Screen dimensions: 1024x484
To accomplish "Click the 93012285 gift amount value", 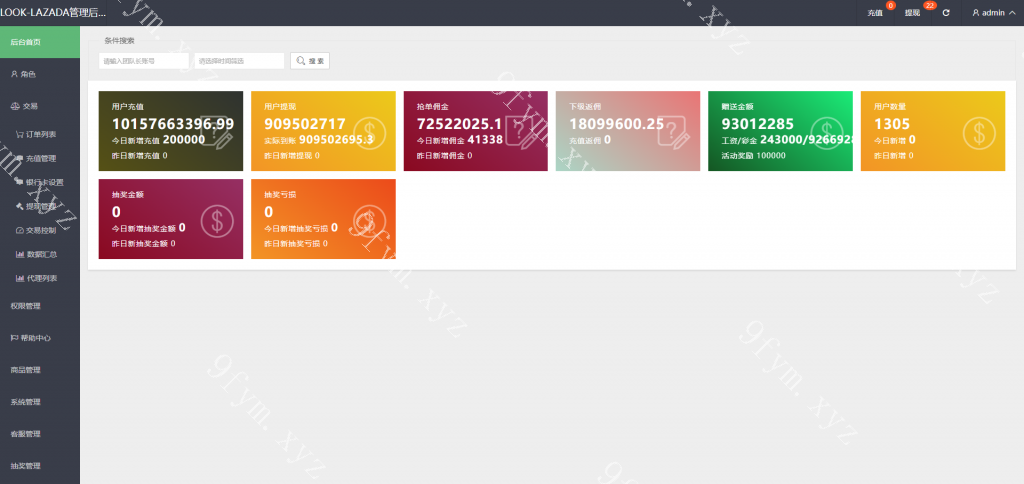I will [758, 123].
